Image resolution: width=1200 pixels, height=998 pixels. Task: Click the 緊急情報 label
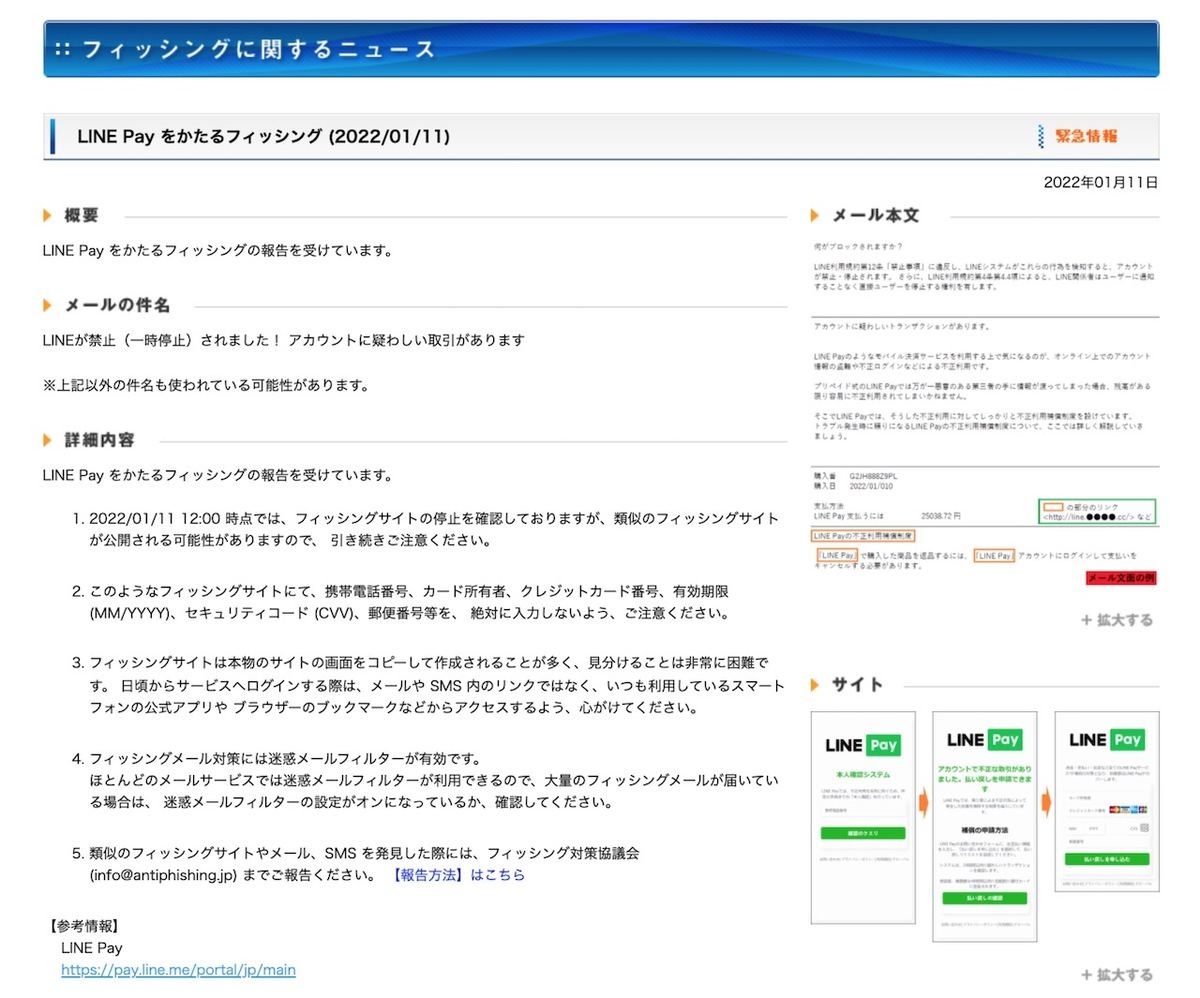(x=1086, y=136)
